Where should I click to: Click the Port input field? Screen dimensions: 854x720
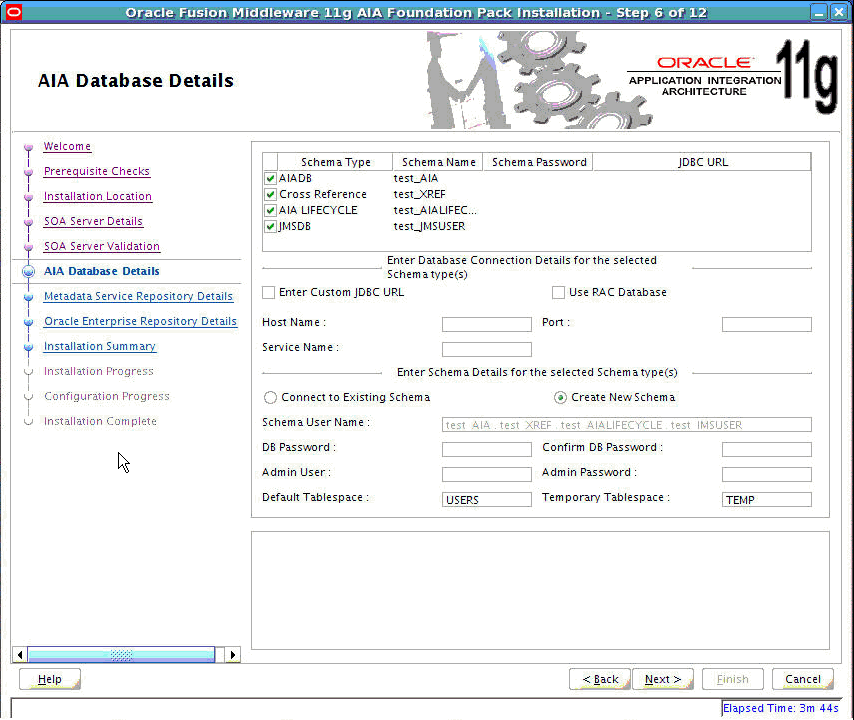(767, 325)
